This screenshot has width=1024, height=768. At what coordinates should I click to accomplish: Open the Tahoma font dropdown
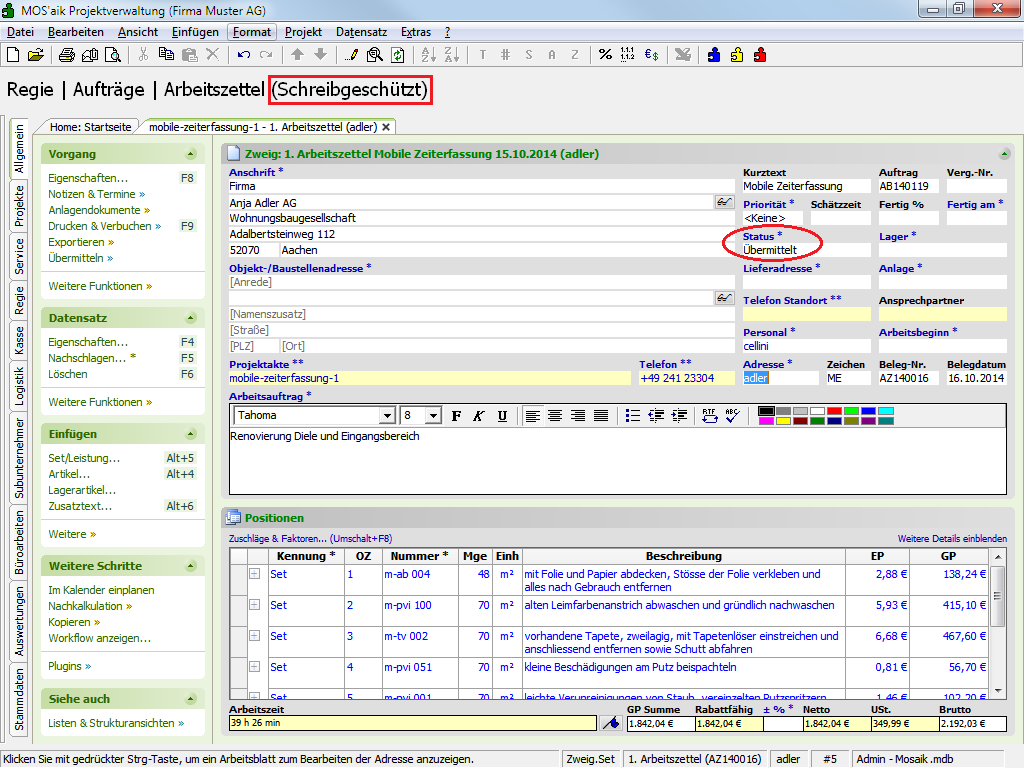(x=387, y=415)
